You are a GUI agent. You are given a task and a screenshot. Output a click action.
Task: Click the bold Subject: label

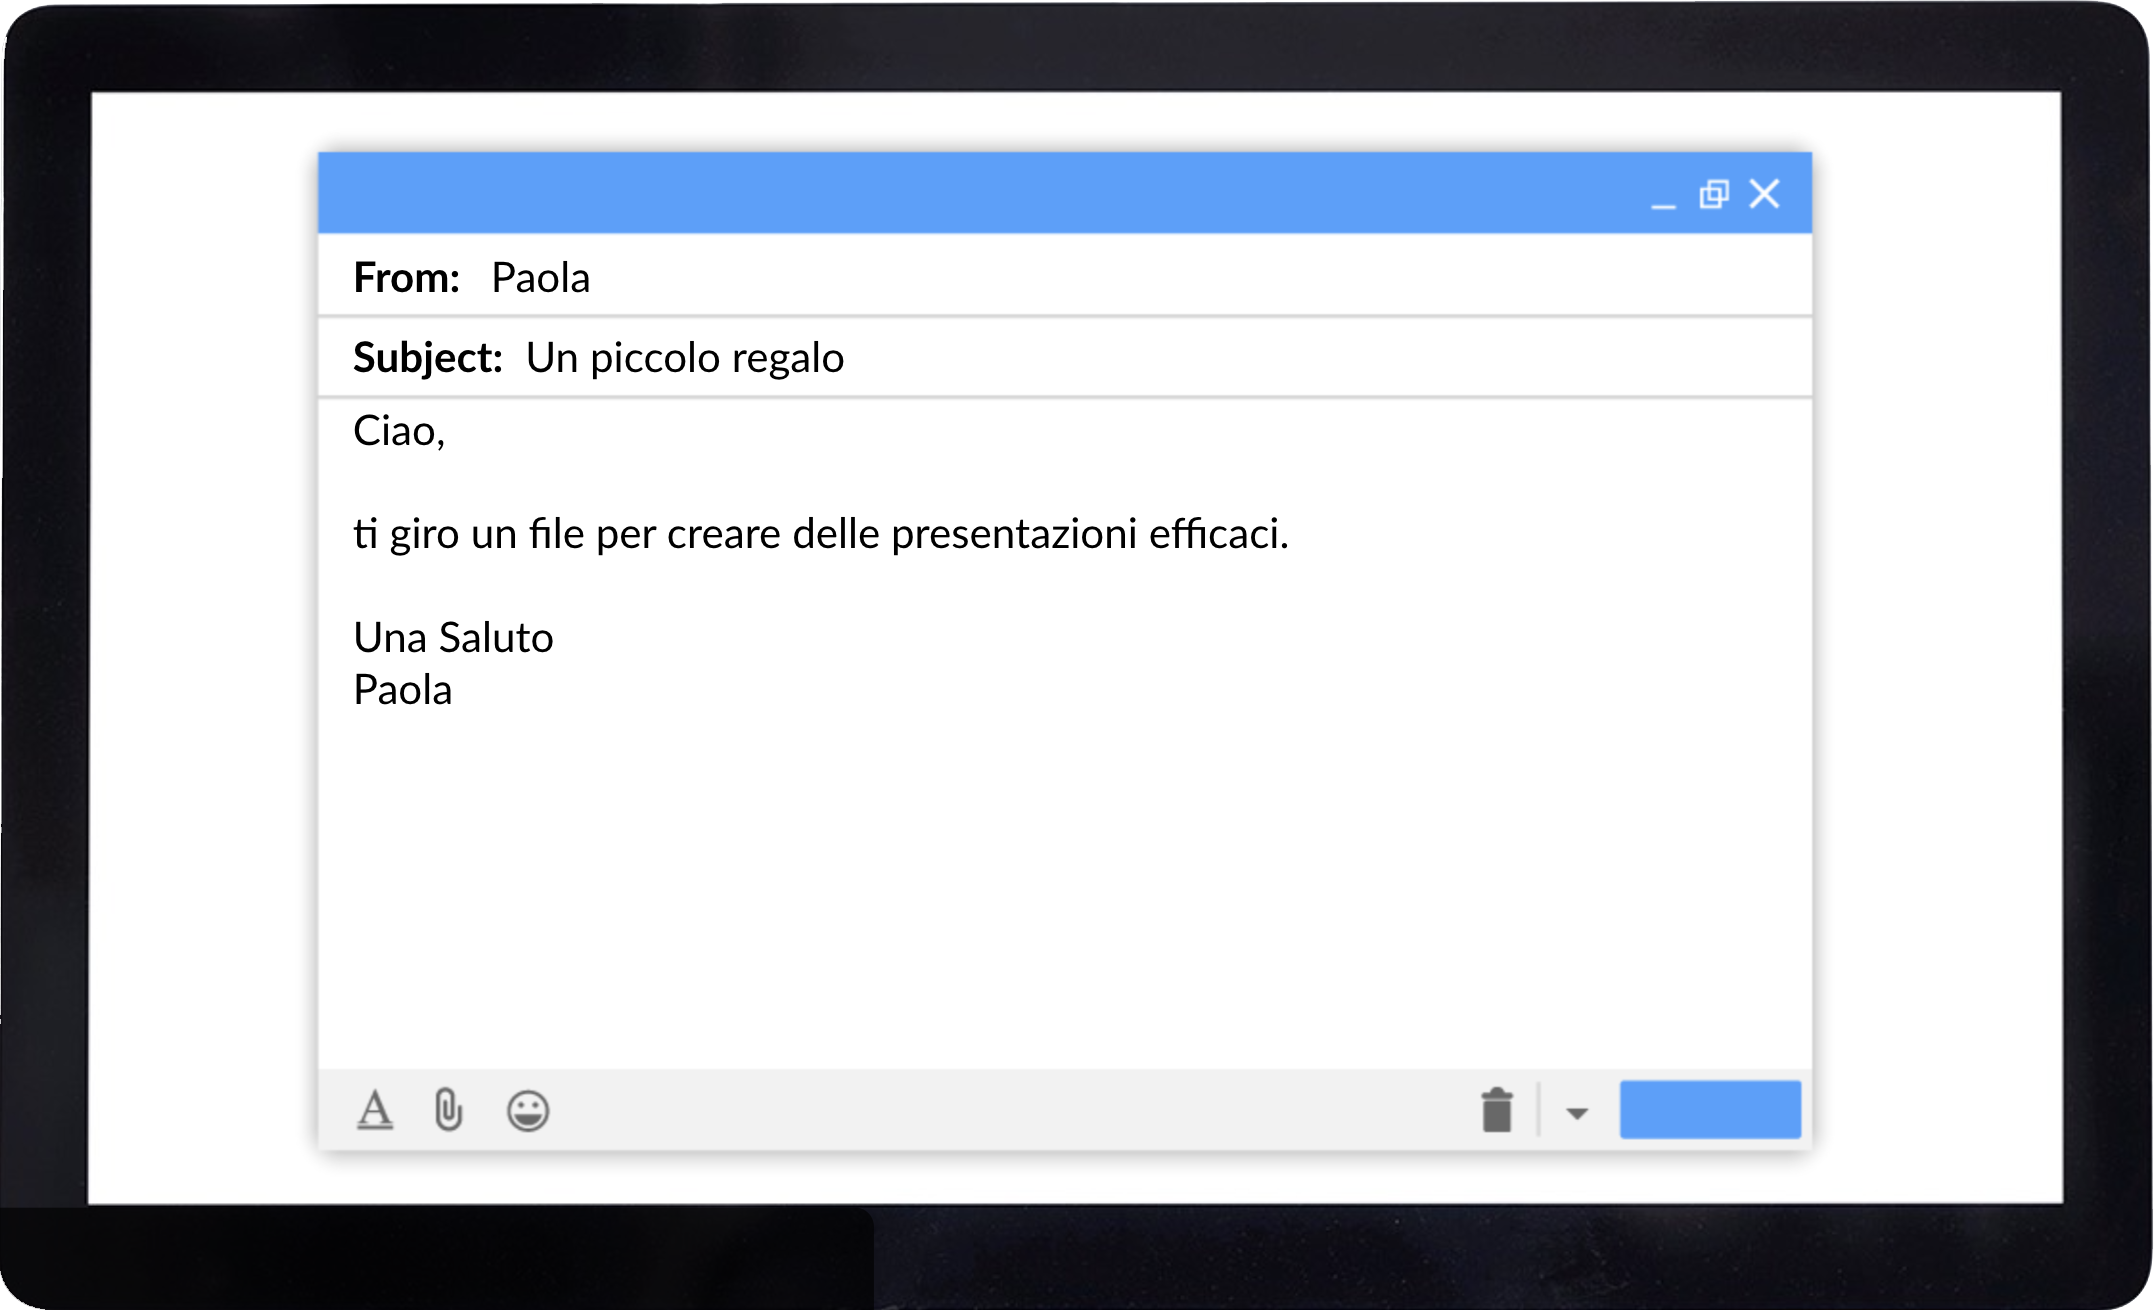[x=427, y=358]
